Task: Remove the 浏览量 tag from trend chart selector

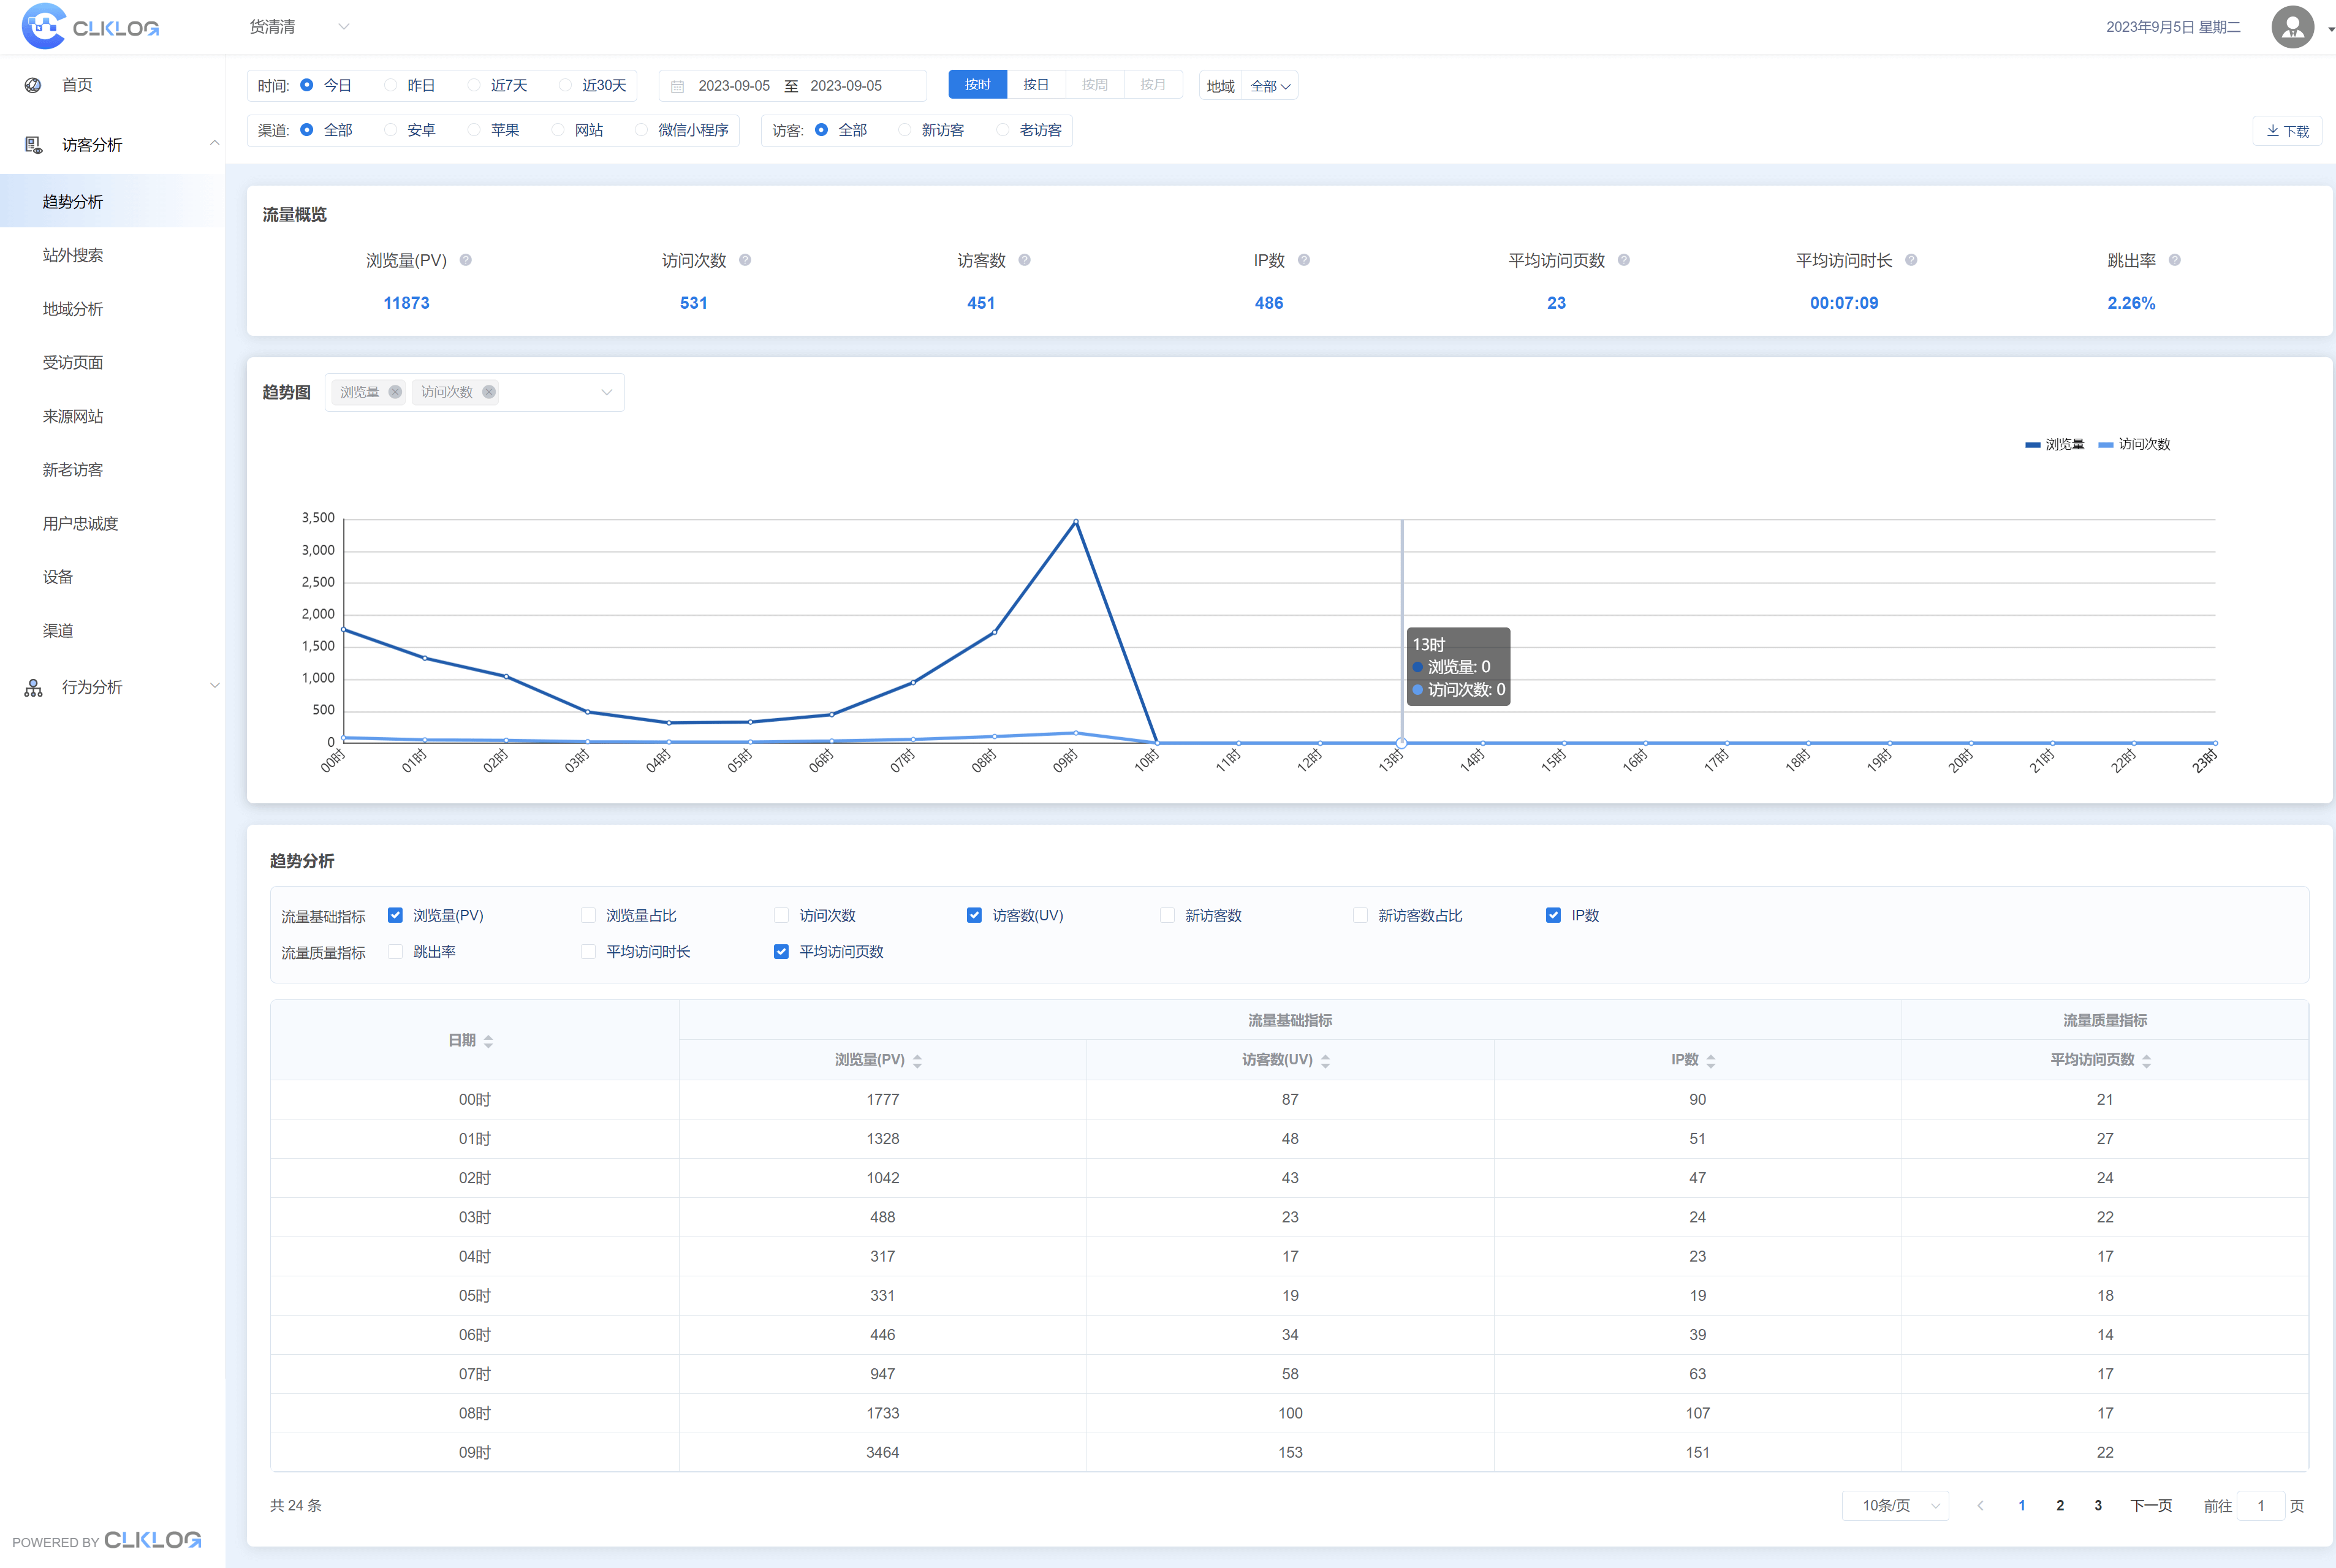Action: [395, 392]
